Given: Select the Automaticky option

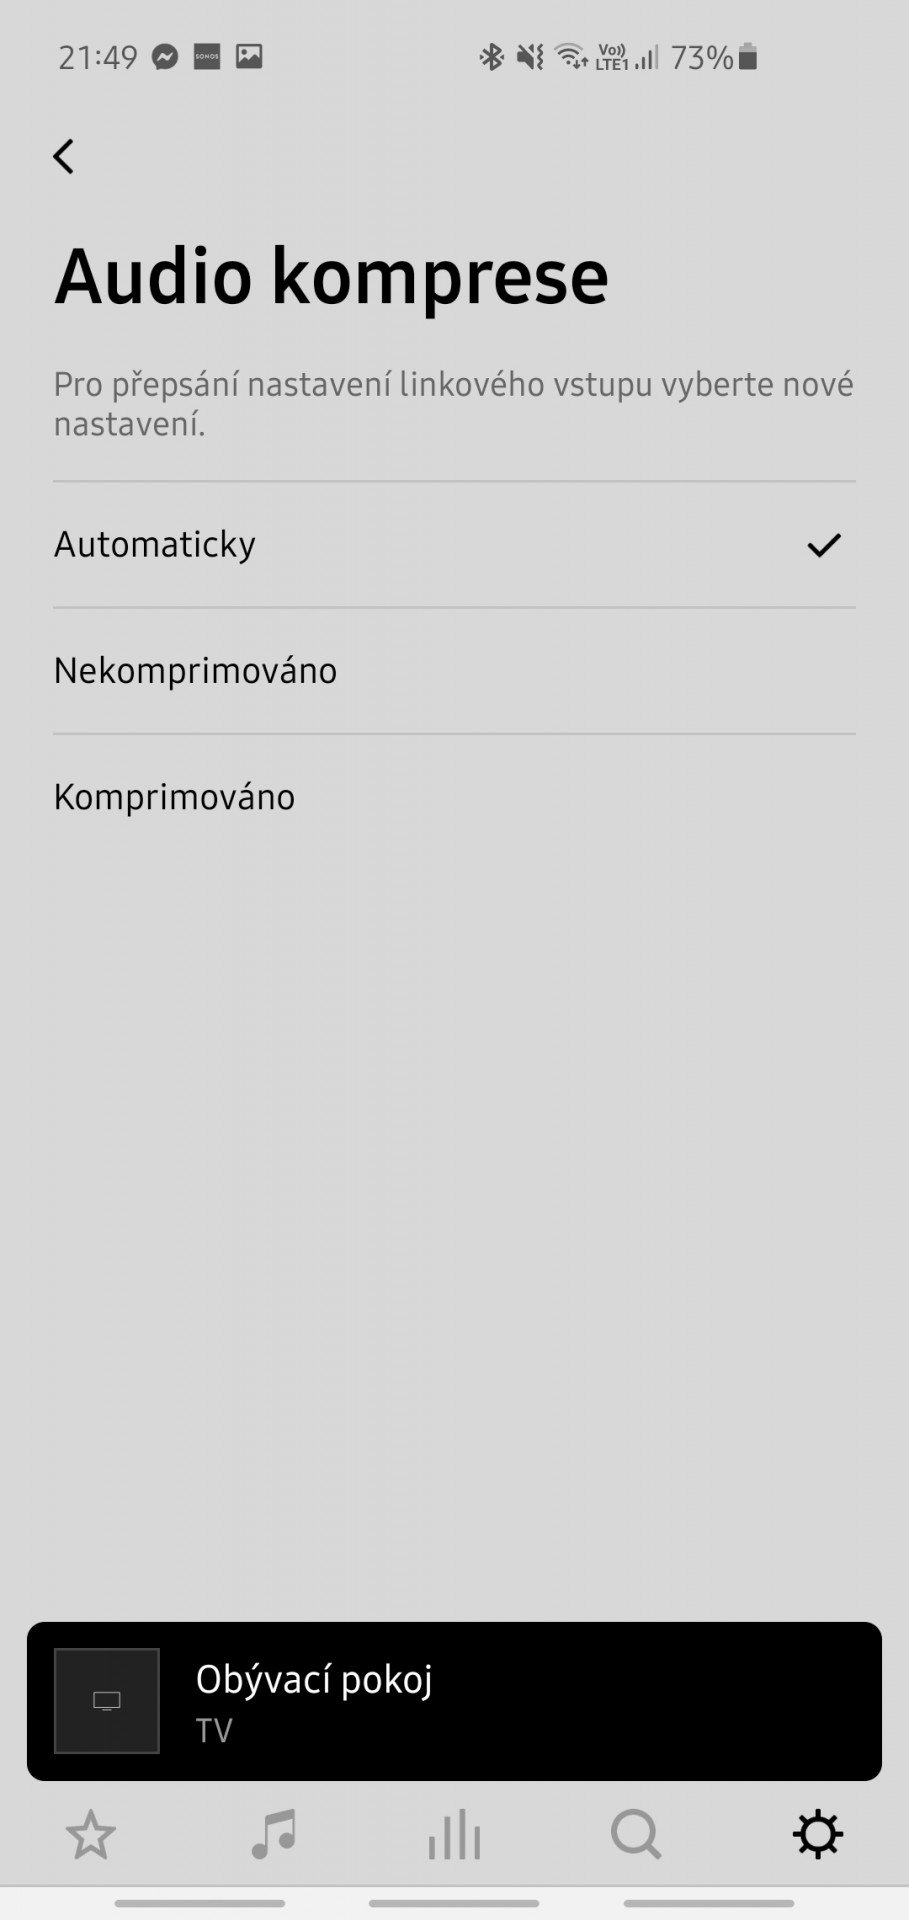Looking at the screenshot, I should (454, 545).
